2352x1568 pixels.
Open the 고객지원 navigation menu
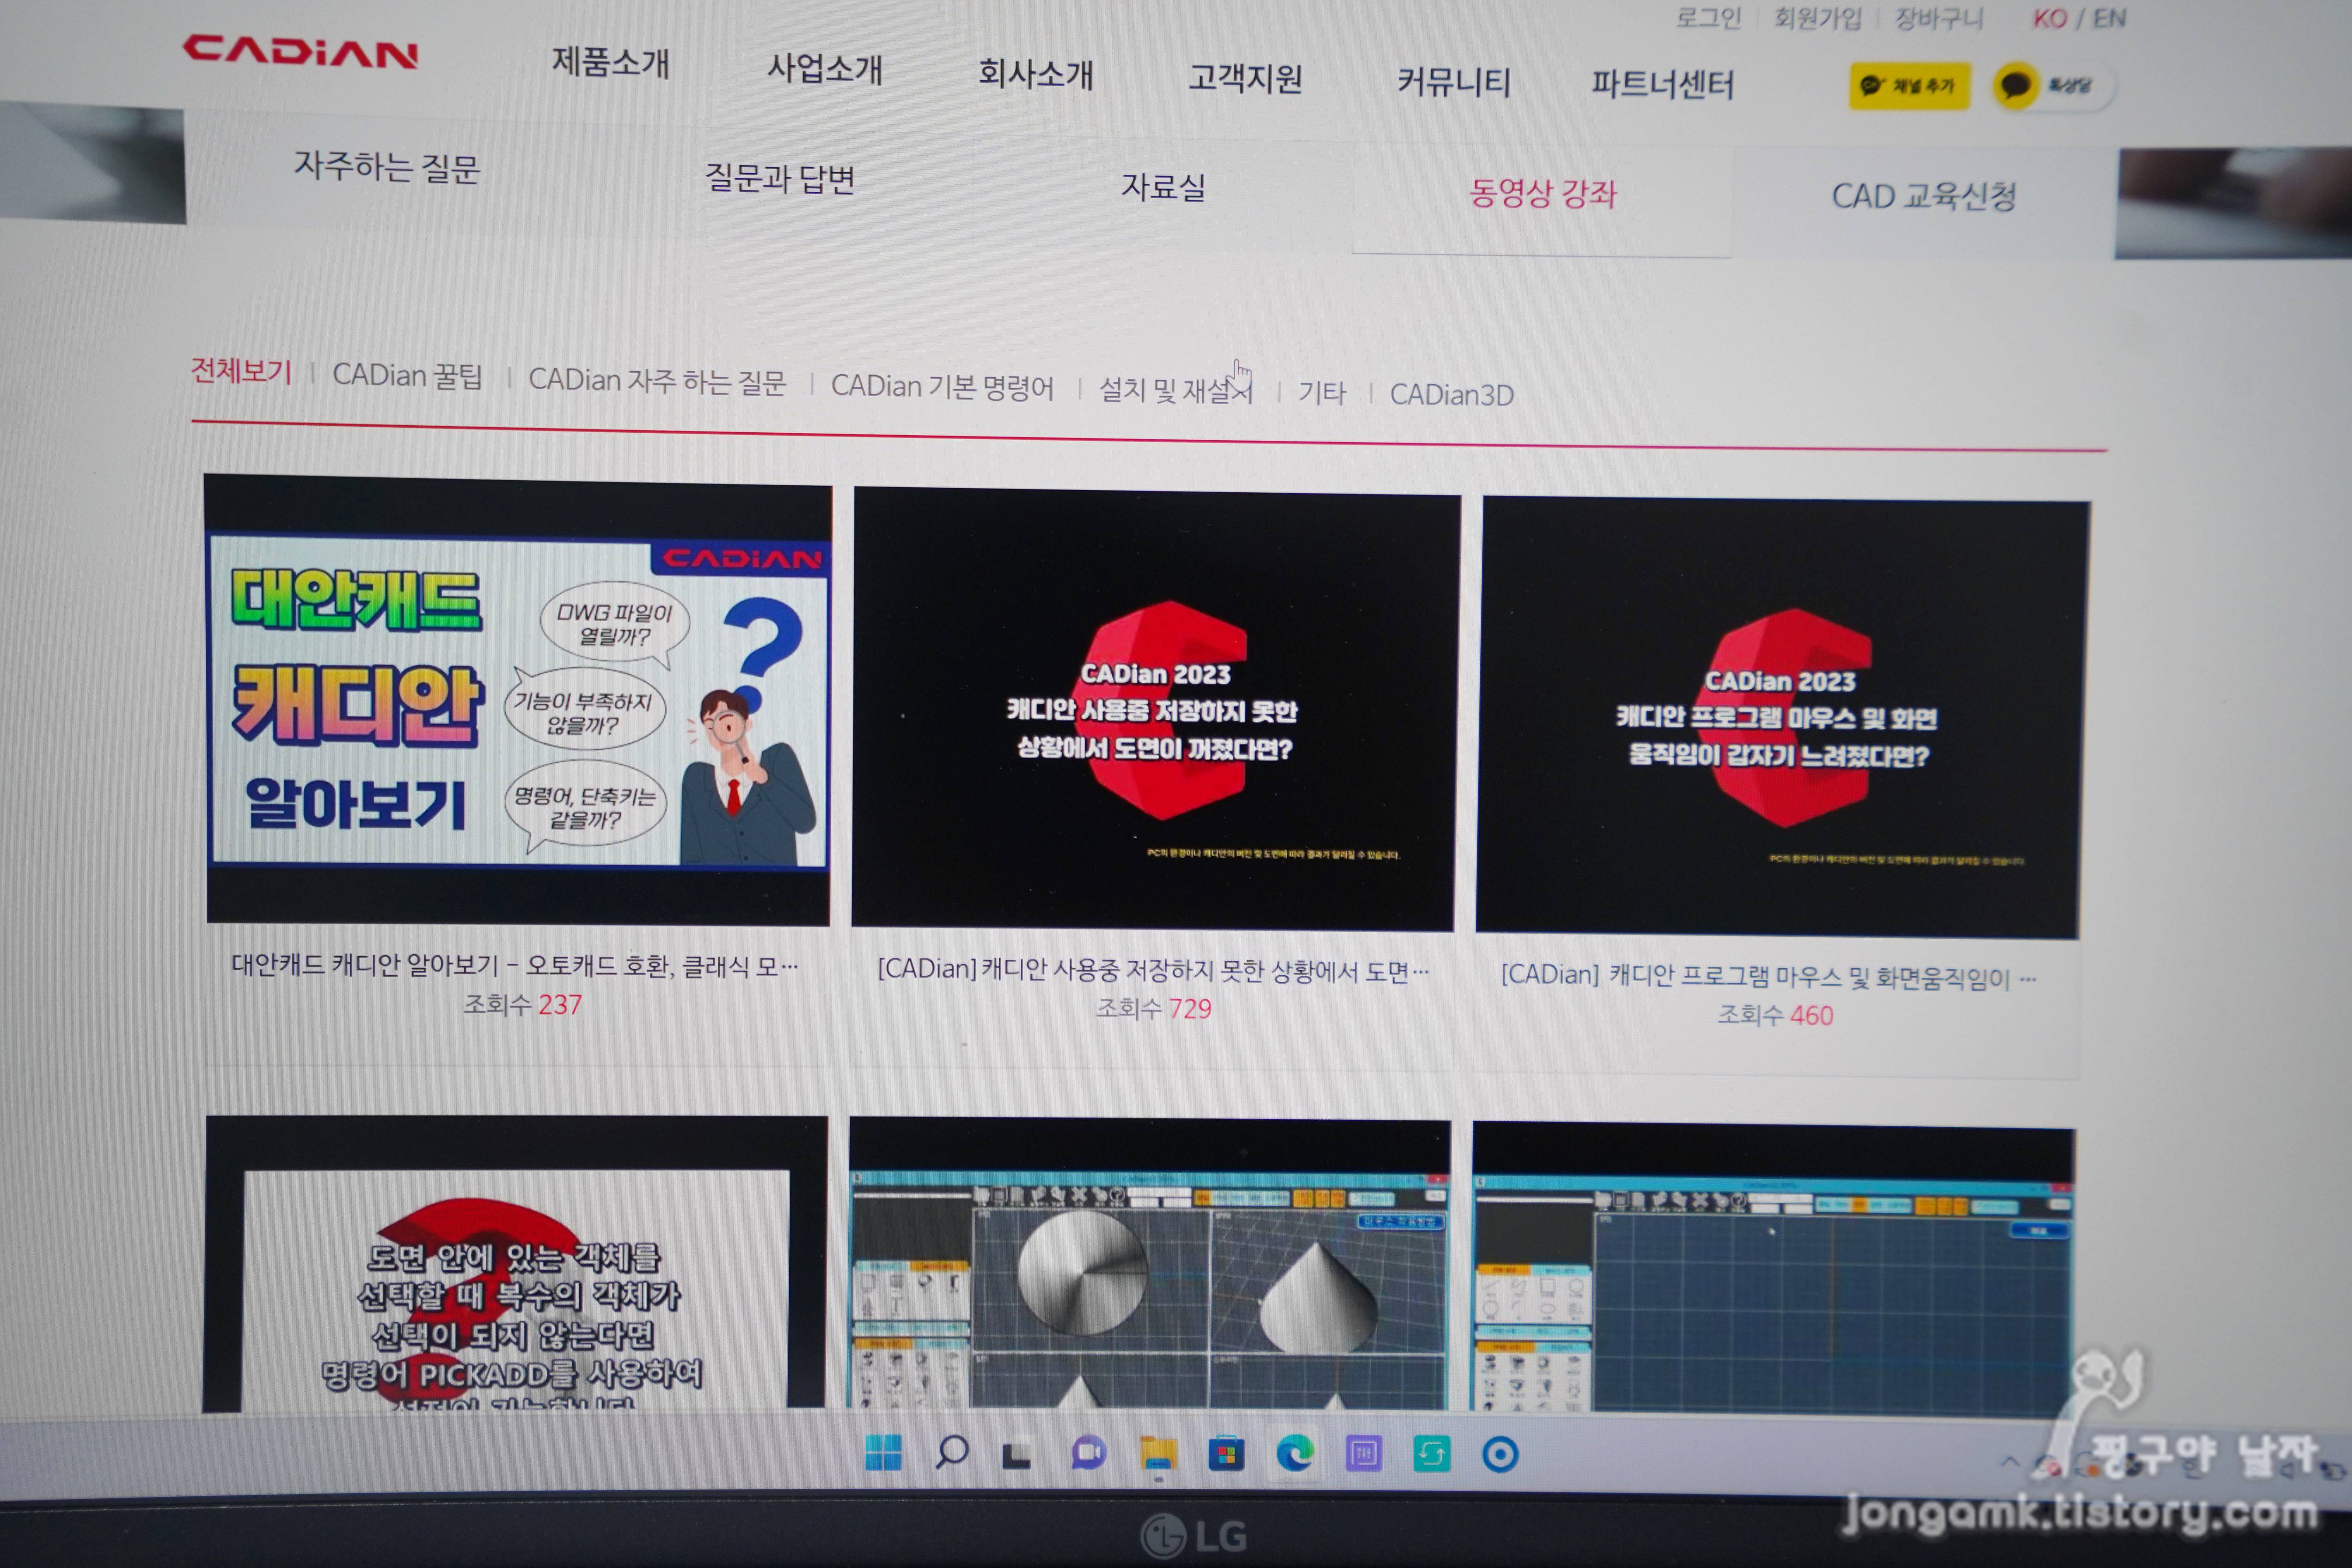[x=1245, y=77]
